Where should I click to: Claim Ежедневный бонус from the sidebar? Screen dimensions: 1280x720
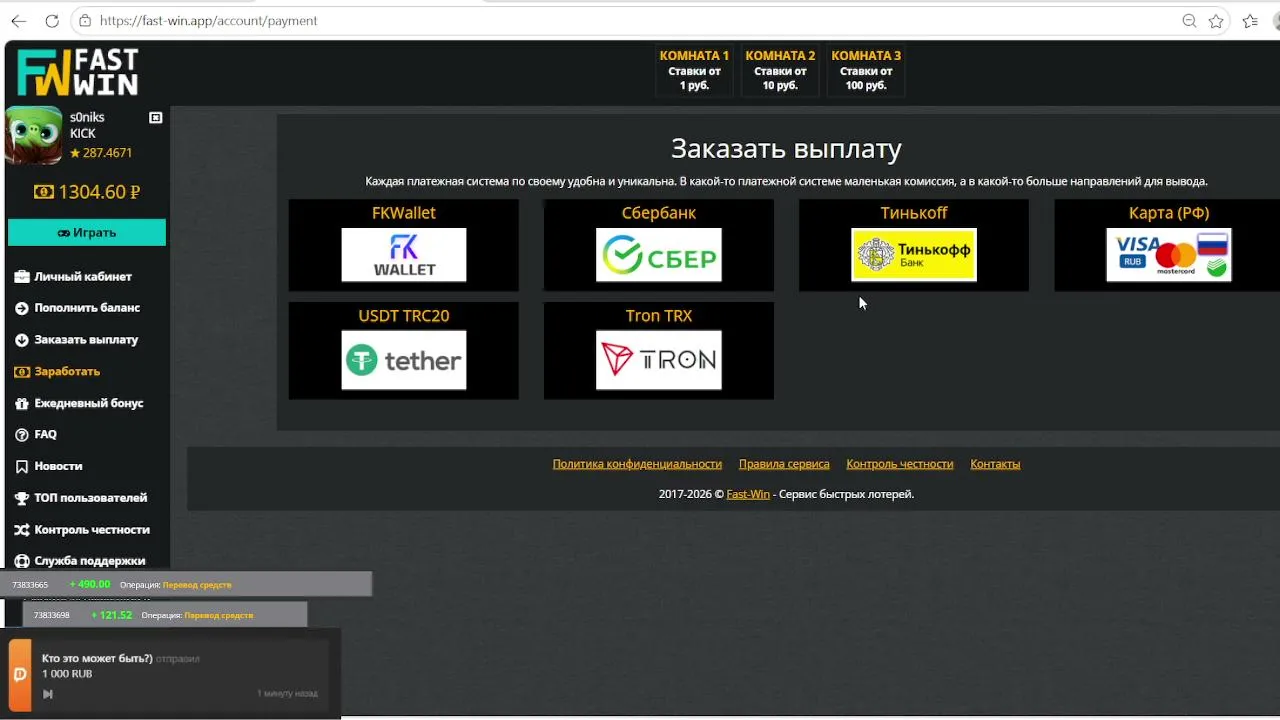click(x=89, y=403)
